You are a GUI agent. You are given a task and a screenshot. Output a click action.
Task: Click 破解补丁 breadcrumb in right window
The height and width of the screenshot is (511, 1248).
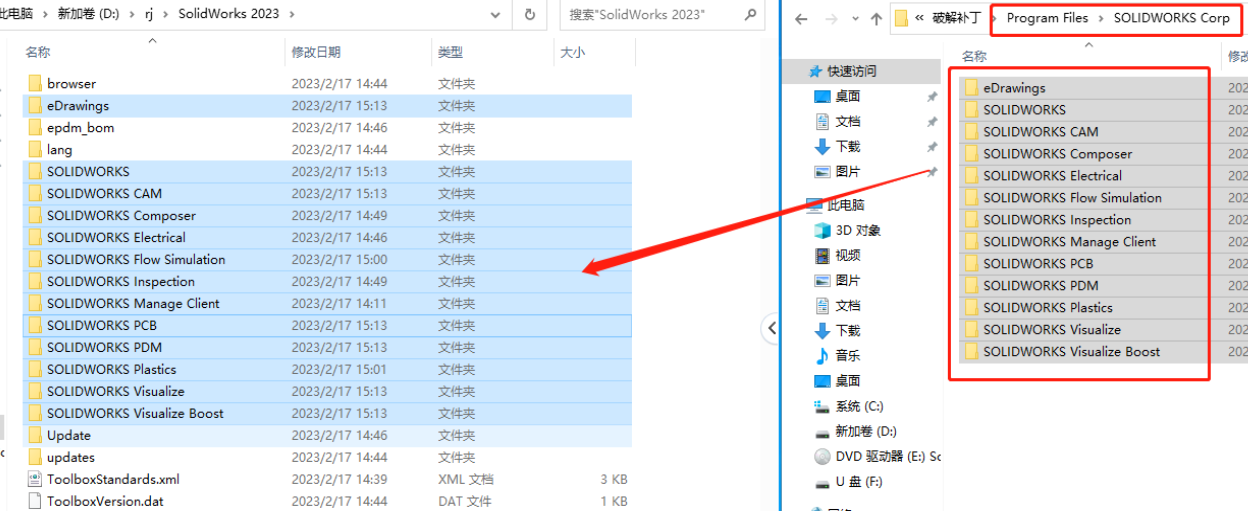956,18
